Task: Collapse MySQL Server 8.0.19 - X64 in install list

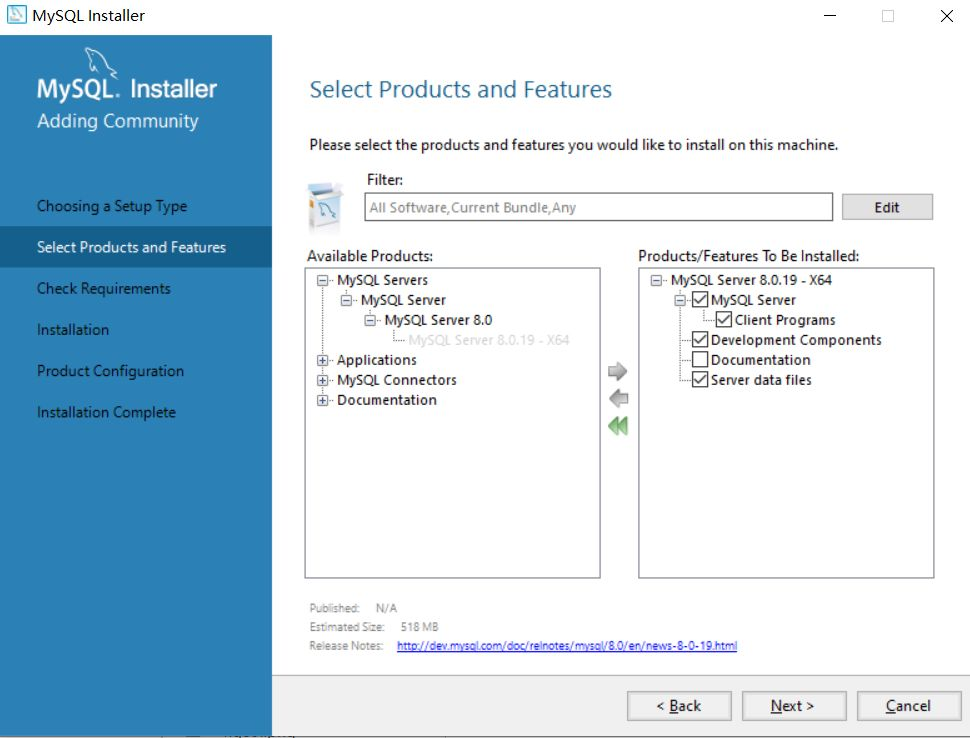Action: point(656,280)
